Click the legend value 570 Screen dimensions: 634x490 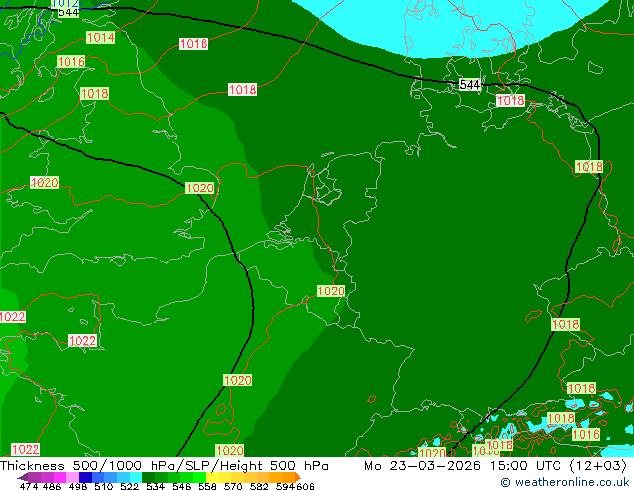click(233, 486)
